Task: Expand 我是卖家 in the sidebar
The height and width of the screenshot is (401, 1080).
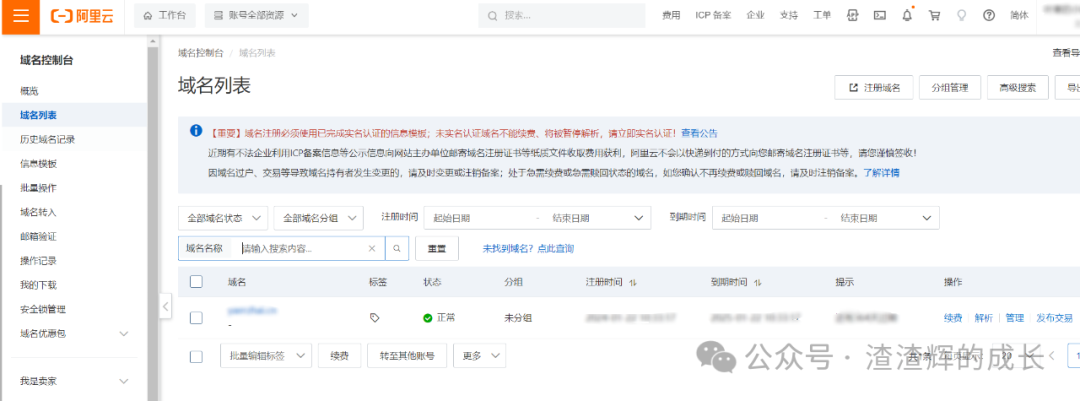Action: [74, 381]
